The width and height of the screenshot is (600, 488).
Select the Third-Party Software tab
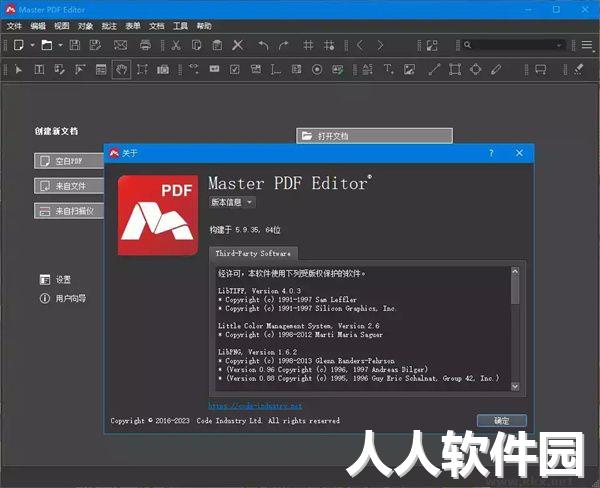pos(253,253)
